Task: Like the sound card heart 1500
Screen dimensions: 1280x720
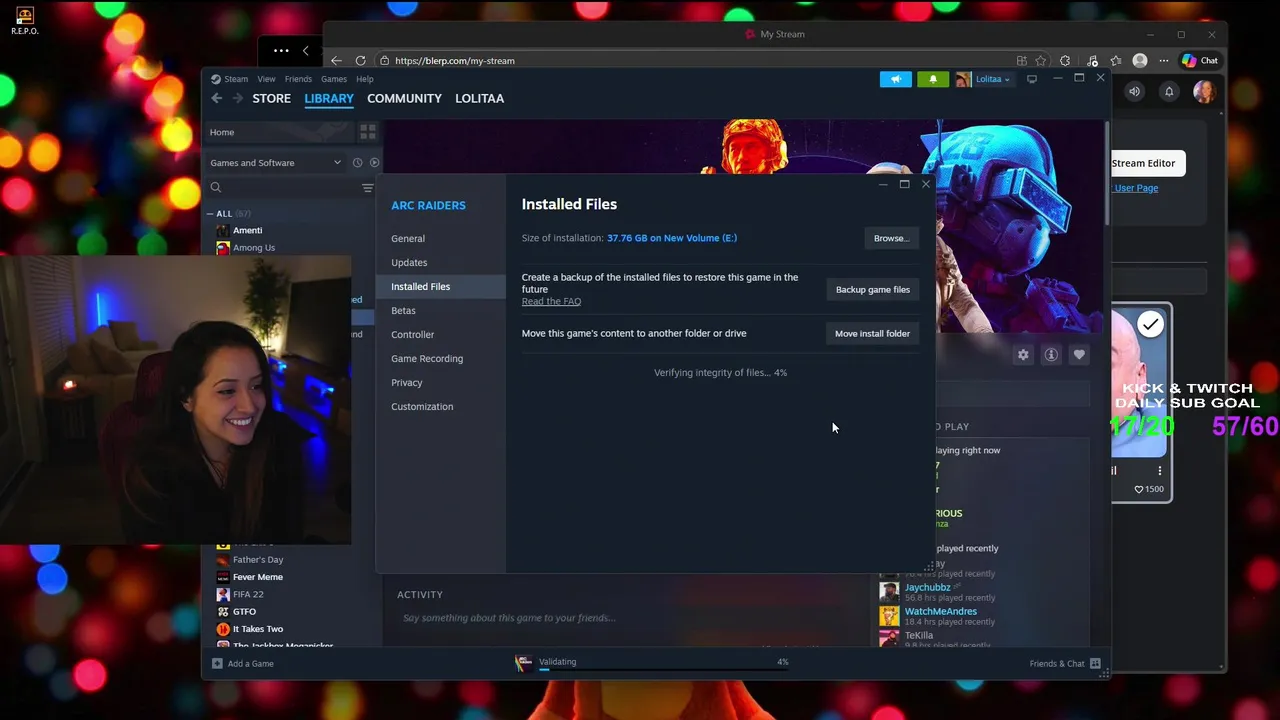Action: (x=1149, y=489)
